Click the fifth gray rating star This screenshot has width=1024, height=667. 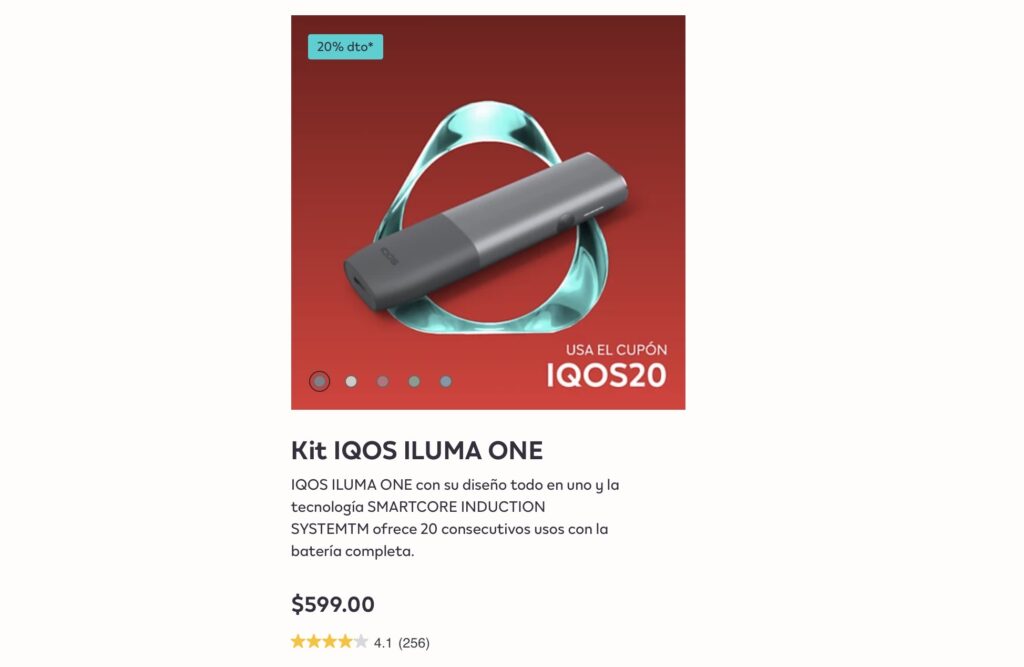click(360, 642)
